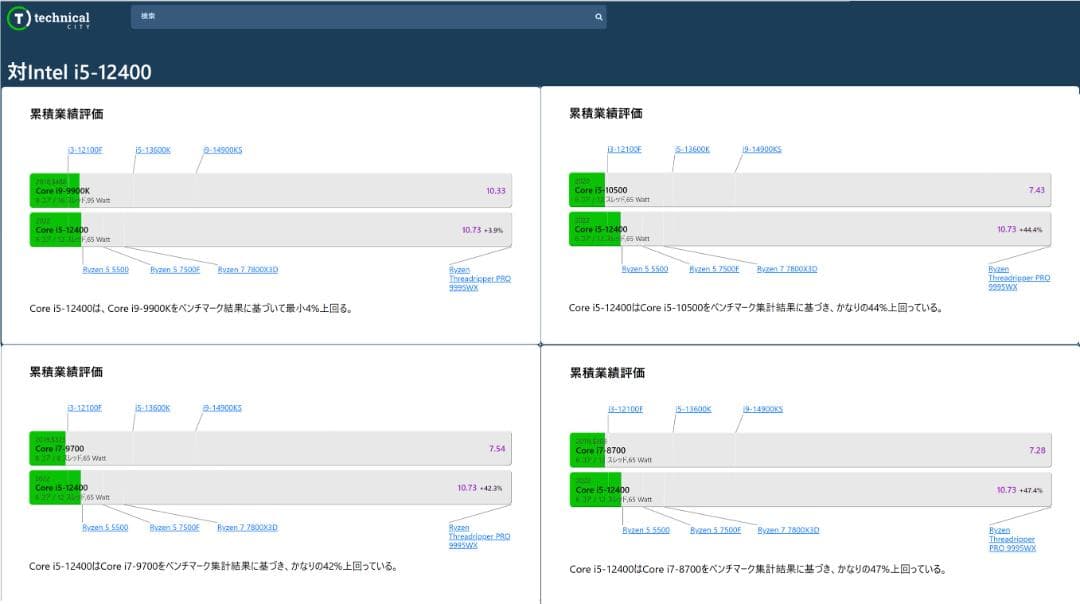The height and width of the screenshot is (604, 1080).
Task: Open Ryzen 5 7500F link in Core i9-9900K panel
Action: pyautogui.click(x=175, y=269)
